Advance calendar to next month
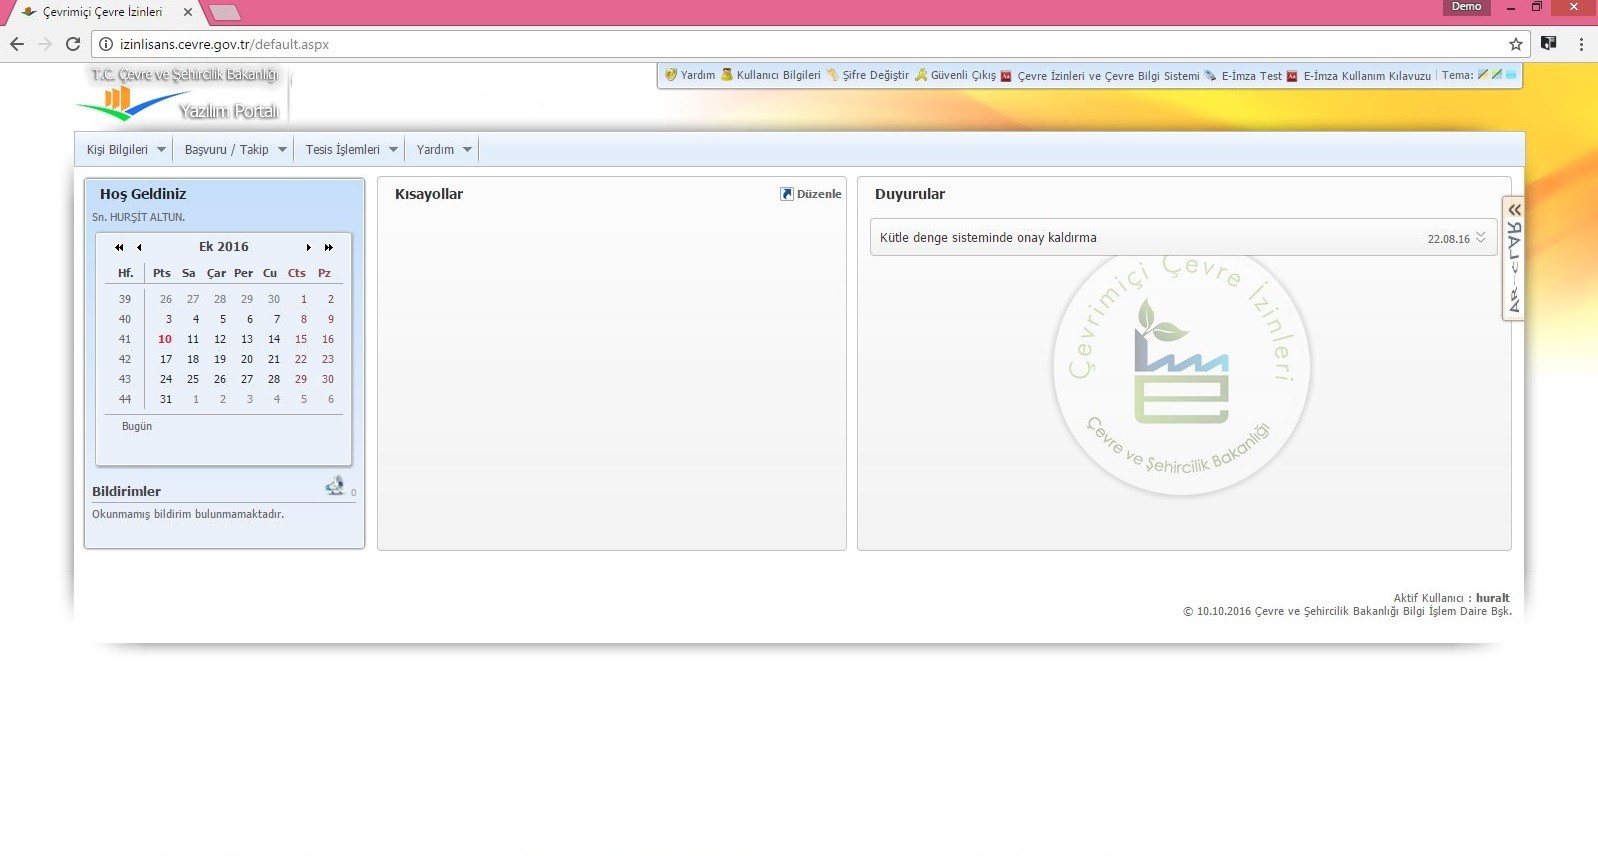This screenshot has height=856, width=1598. [x=308, y=247]
